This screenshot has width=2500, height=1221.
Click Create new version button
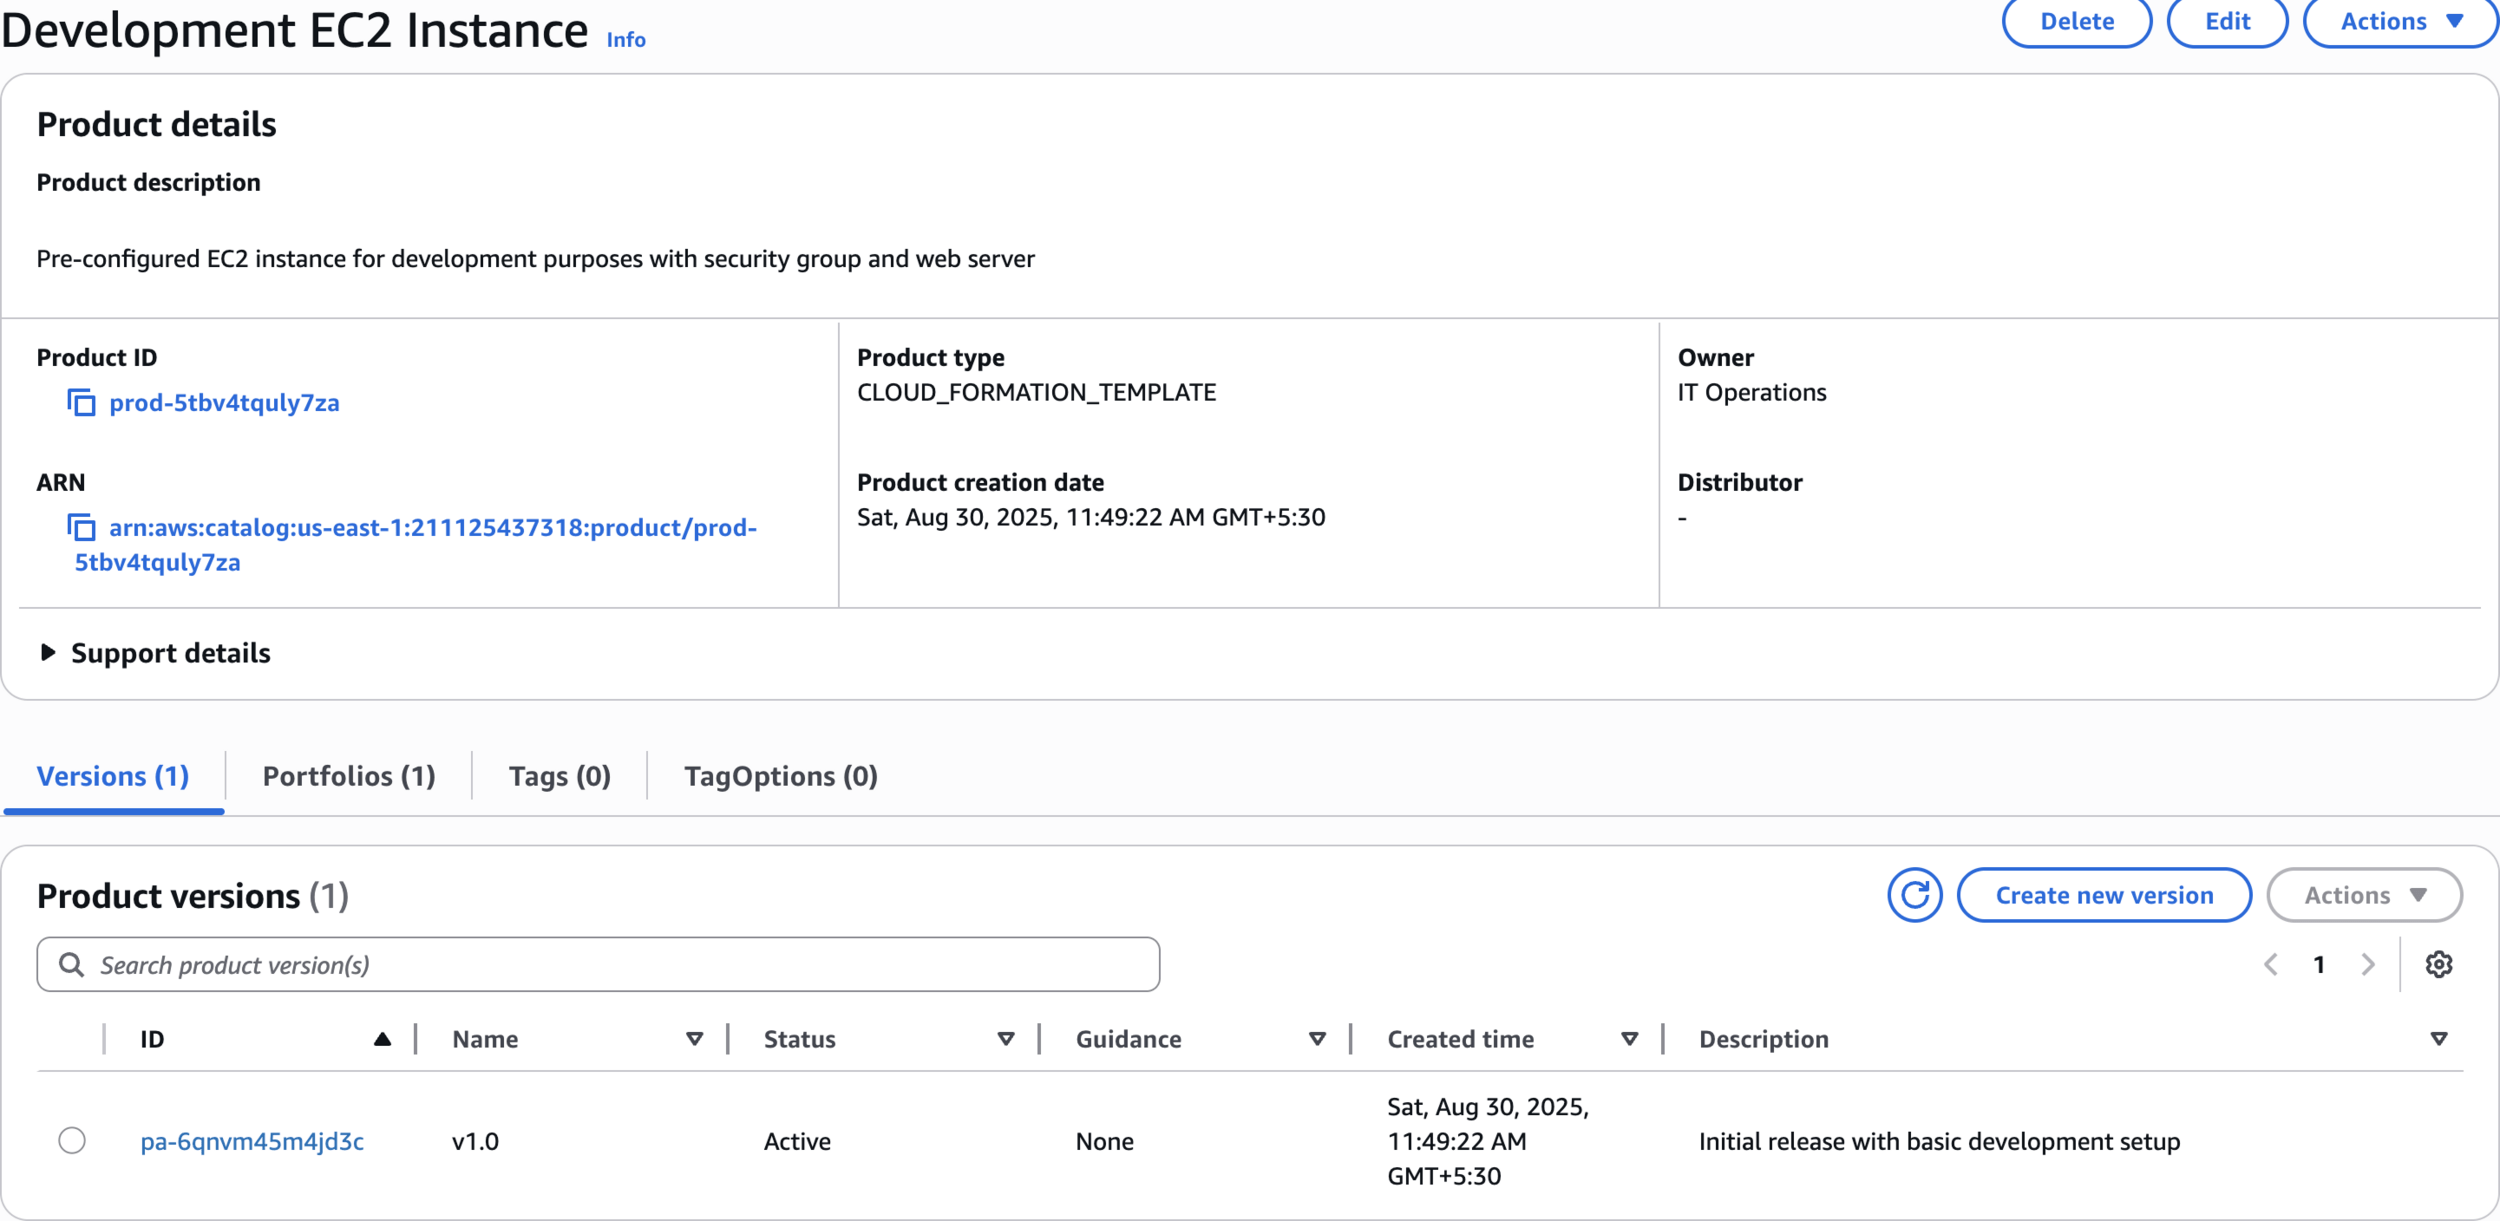2104,895
